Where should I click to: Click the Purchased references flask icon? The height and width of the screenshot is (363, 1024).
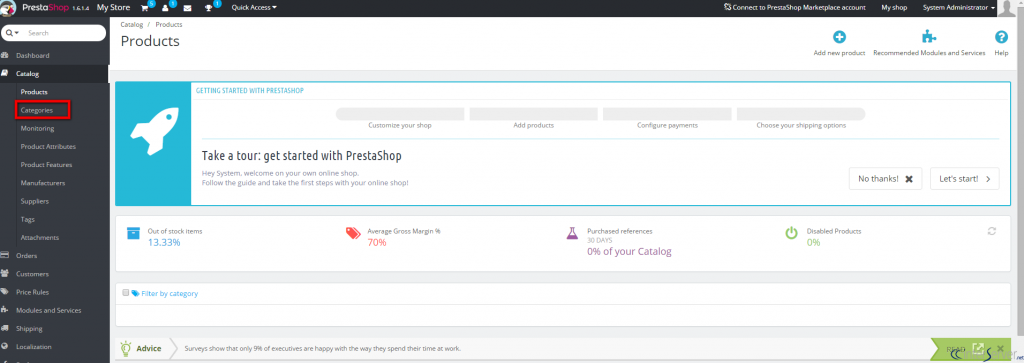[x=572, y=233]
